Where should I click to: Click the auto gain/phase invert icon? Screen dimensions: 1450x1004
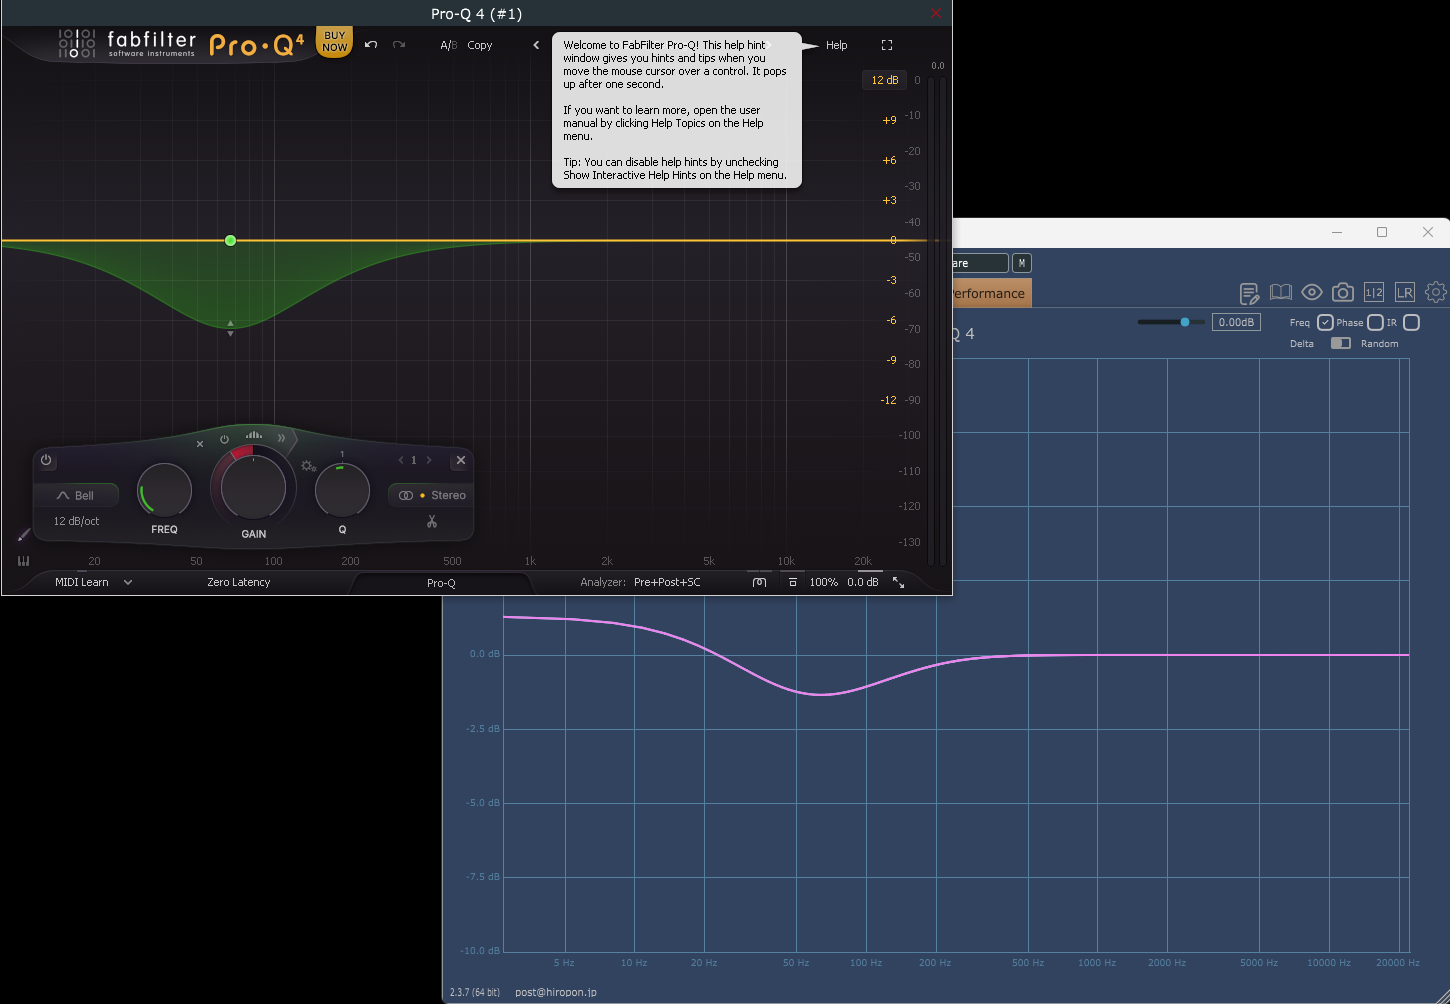click(792, 582)
